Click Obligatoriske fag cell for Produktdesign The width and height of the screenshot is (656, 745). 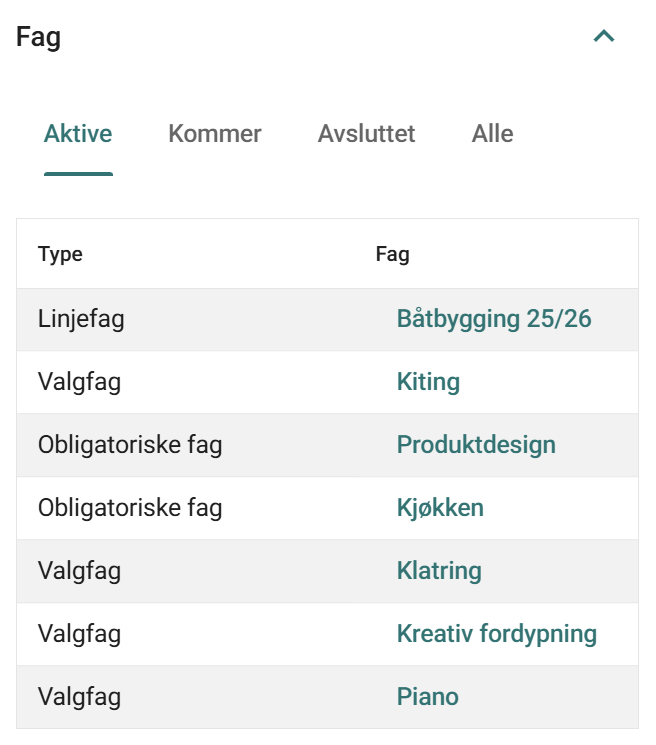tap(130, 445)
